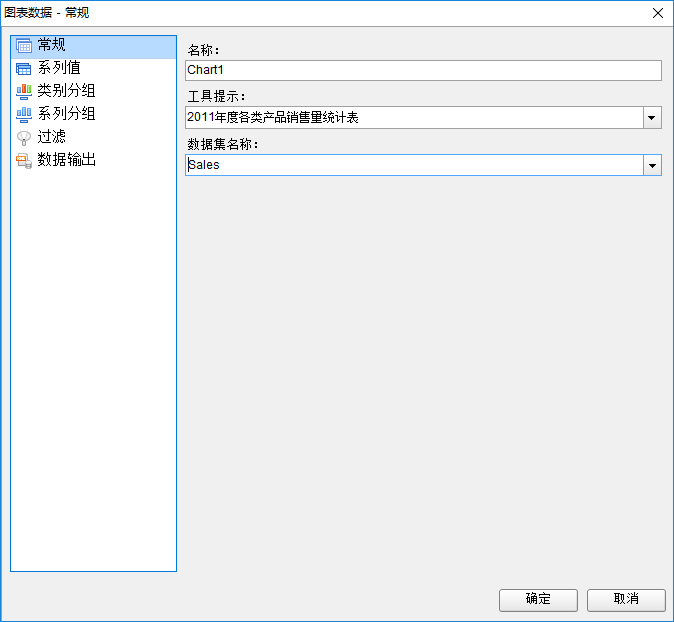Click the 数据集名称 field showing Sales
The width and height of the screenshot is (674, 622).
[x=414, y=165]
